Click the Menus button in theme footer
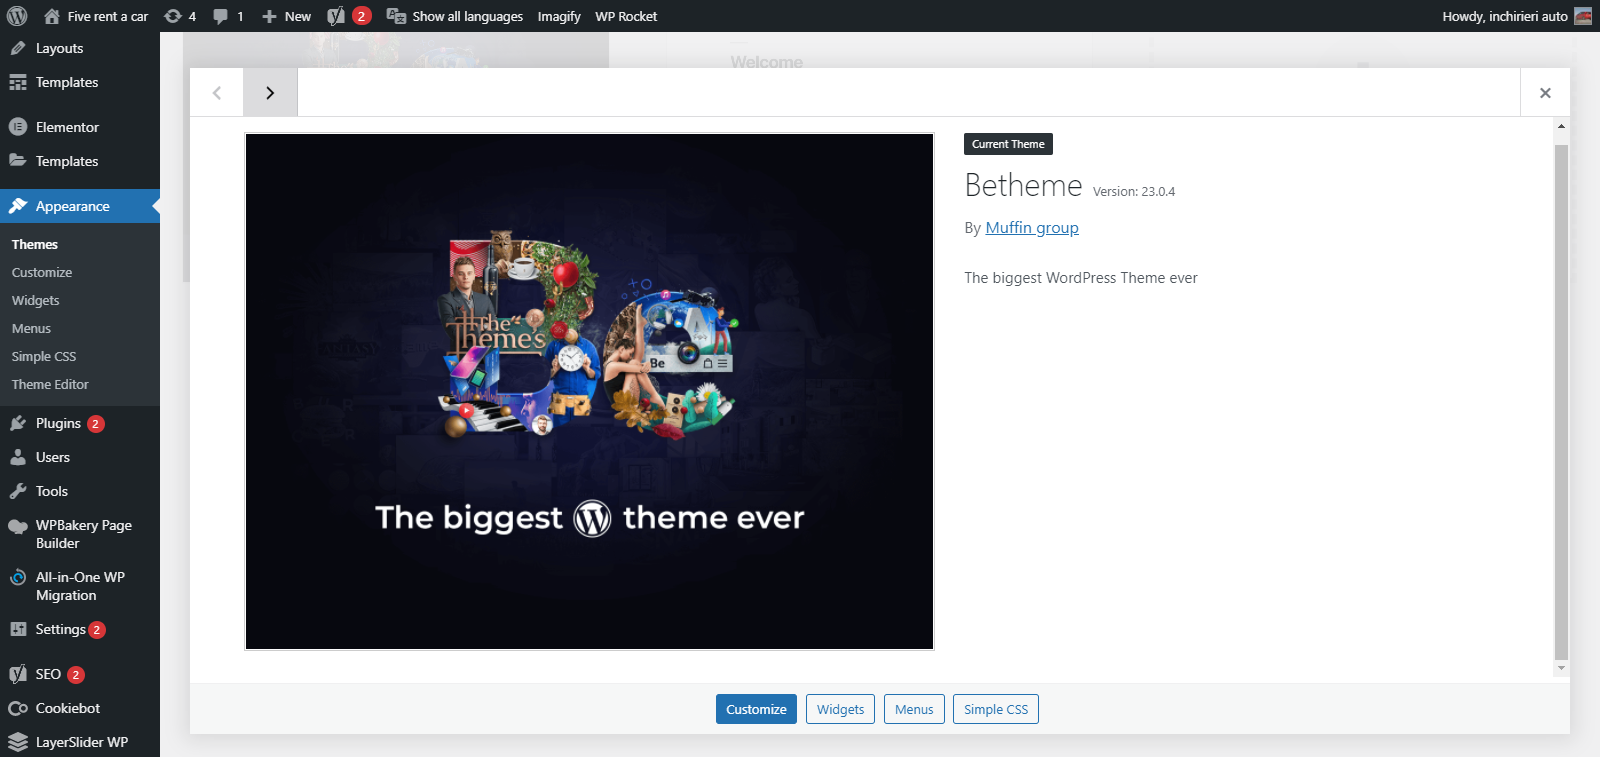 [914, 709]
